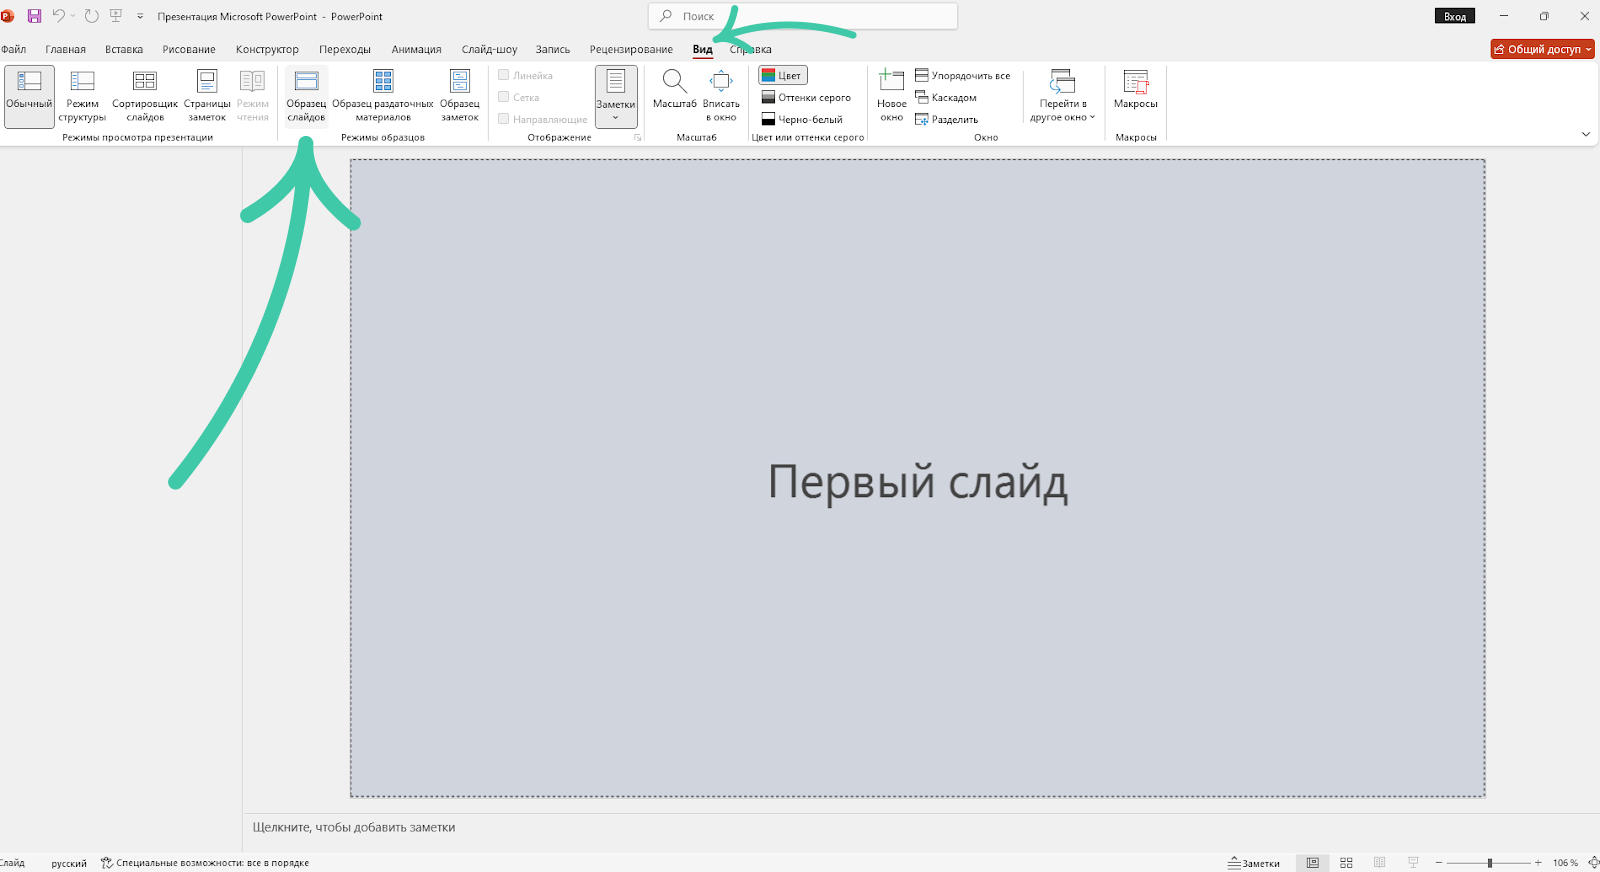Screen dimensions: 1600x872
Task: Open Режим структуры outline view
Action: coord(82,97)
